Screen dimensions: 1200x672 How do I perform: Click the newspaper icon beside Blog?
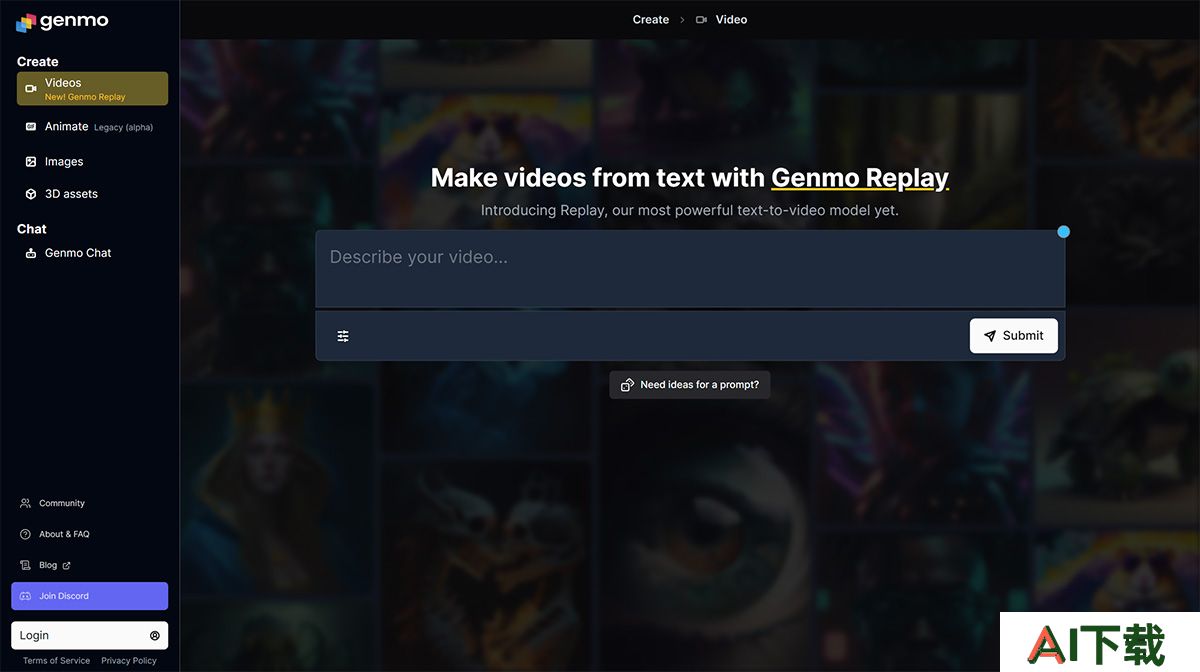[26, 565]
